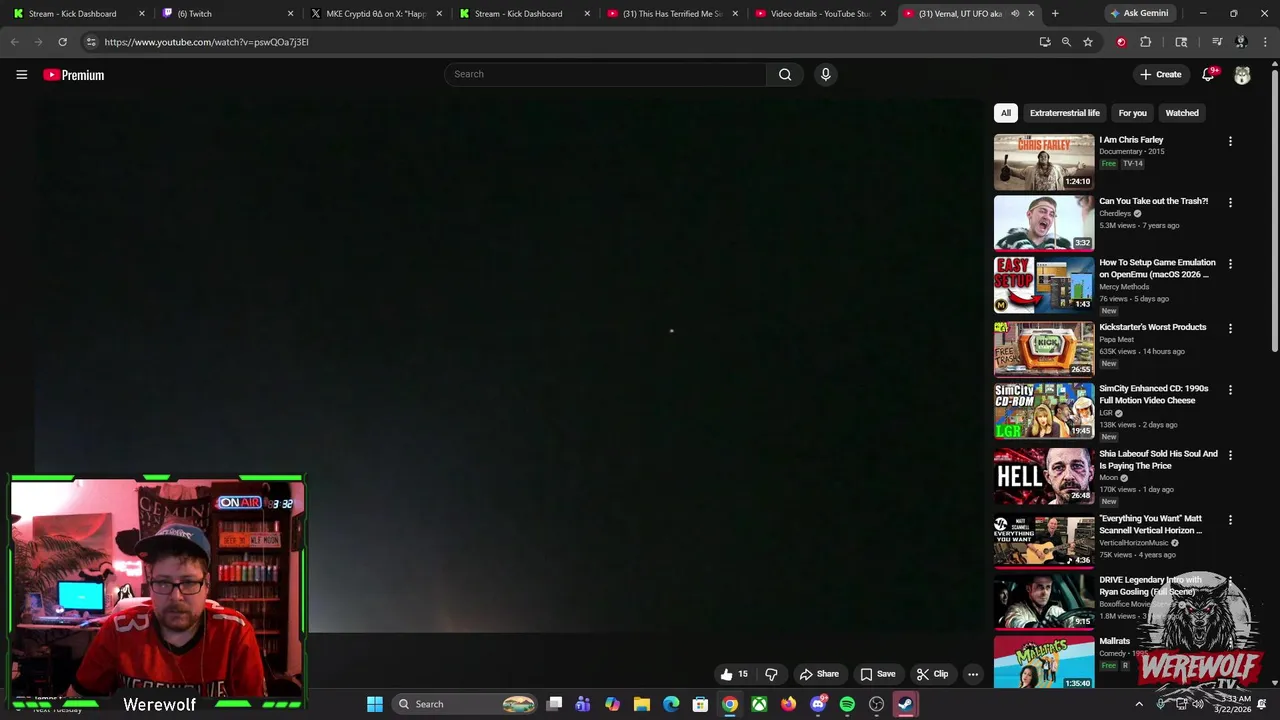Open the DRIVE Legendary Intro thumbnail

(1044, 602)
